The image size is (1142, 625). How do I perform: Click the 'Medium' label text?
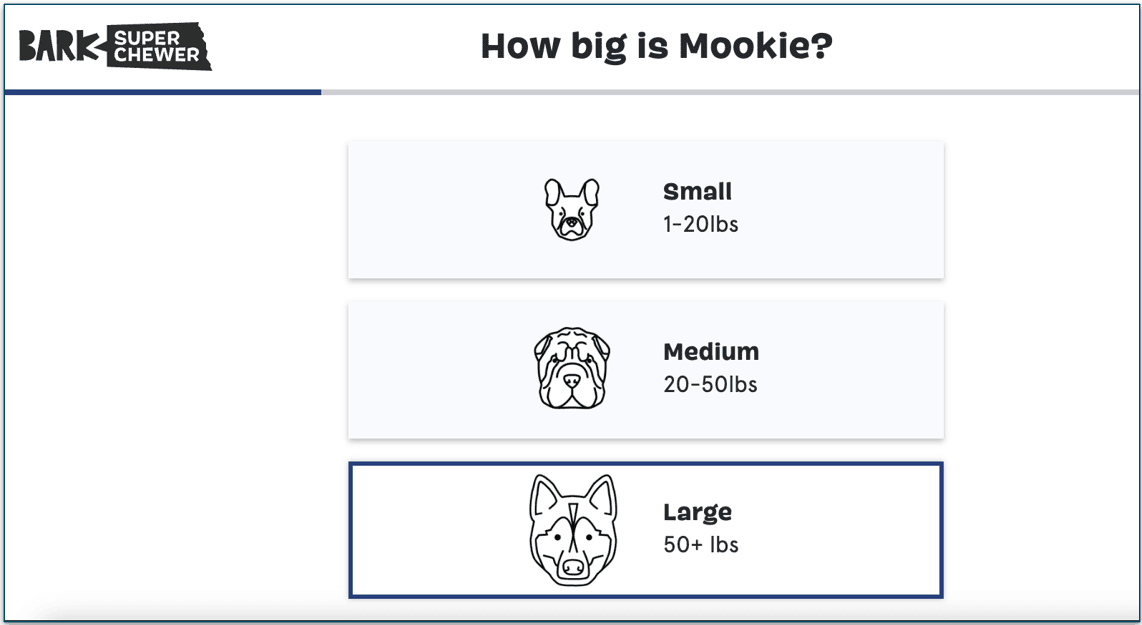click(710, 351)
